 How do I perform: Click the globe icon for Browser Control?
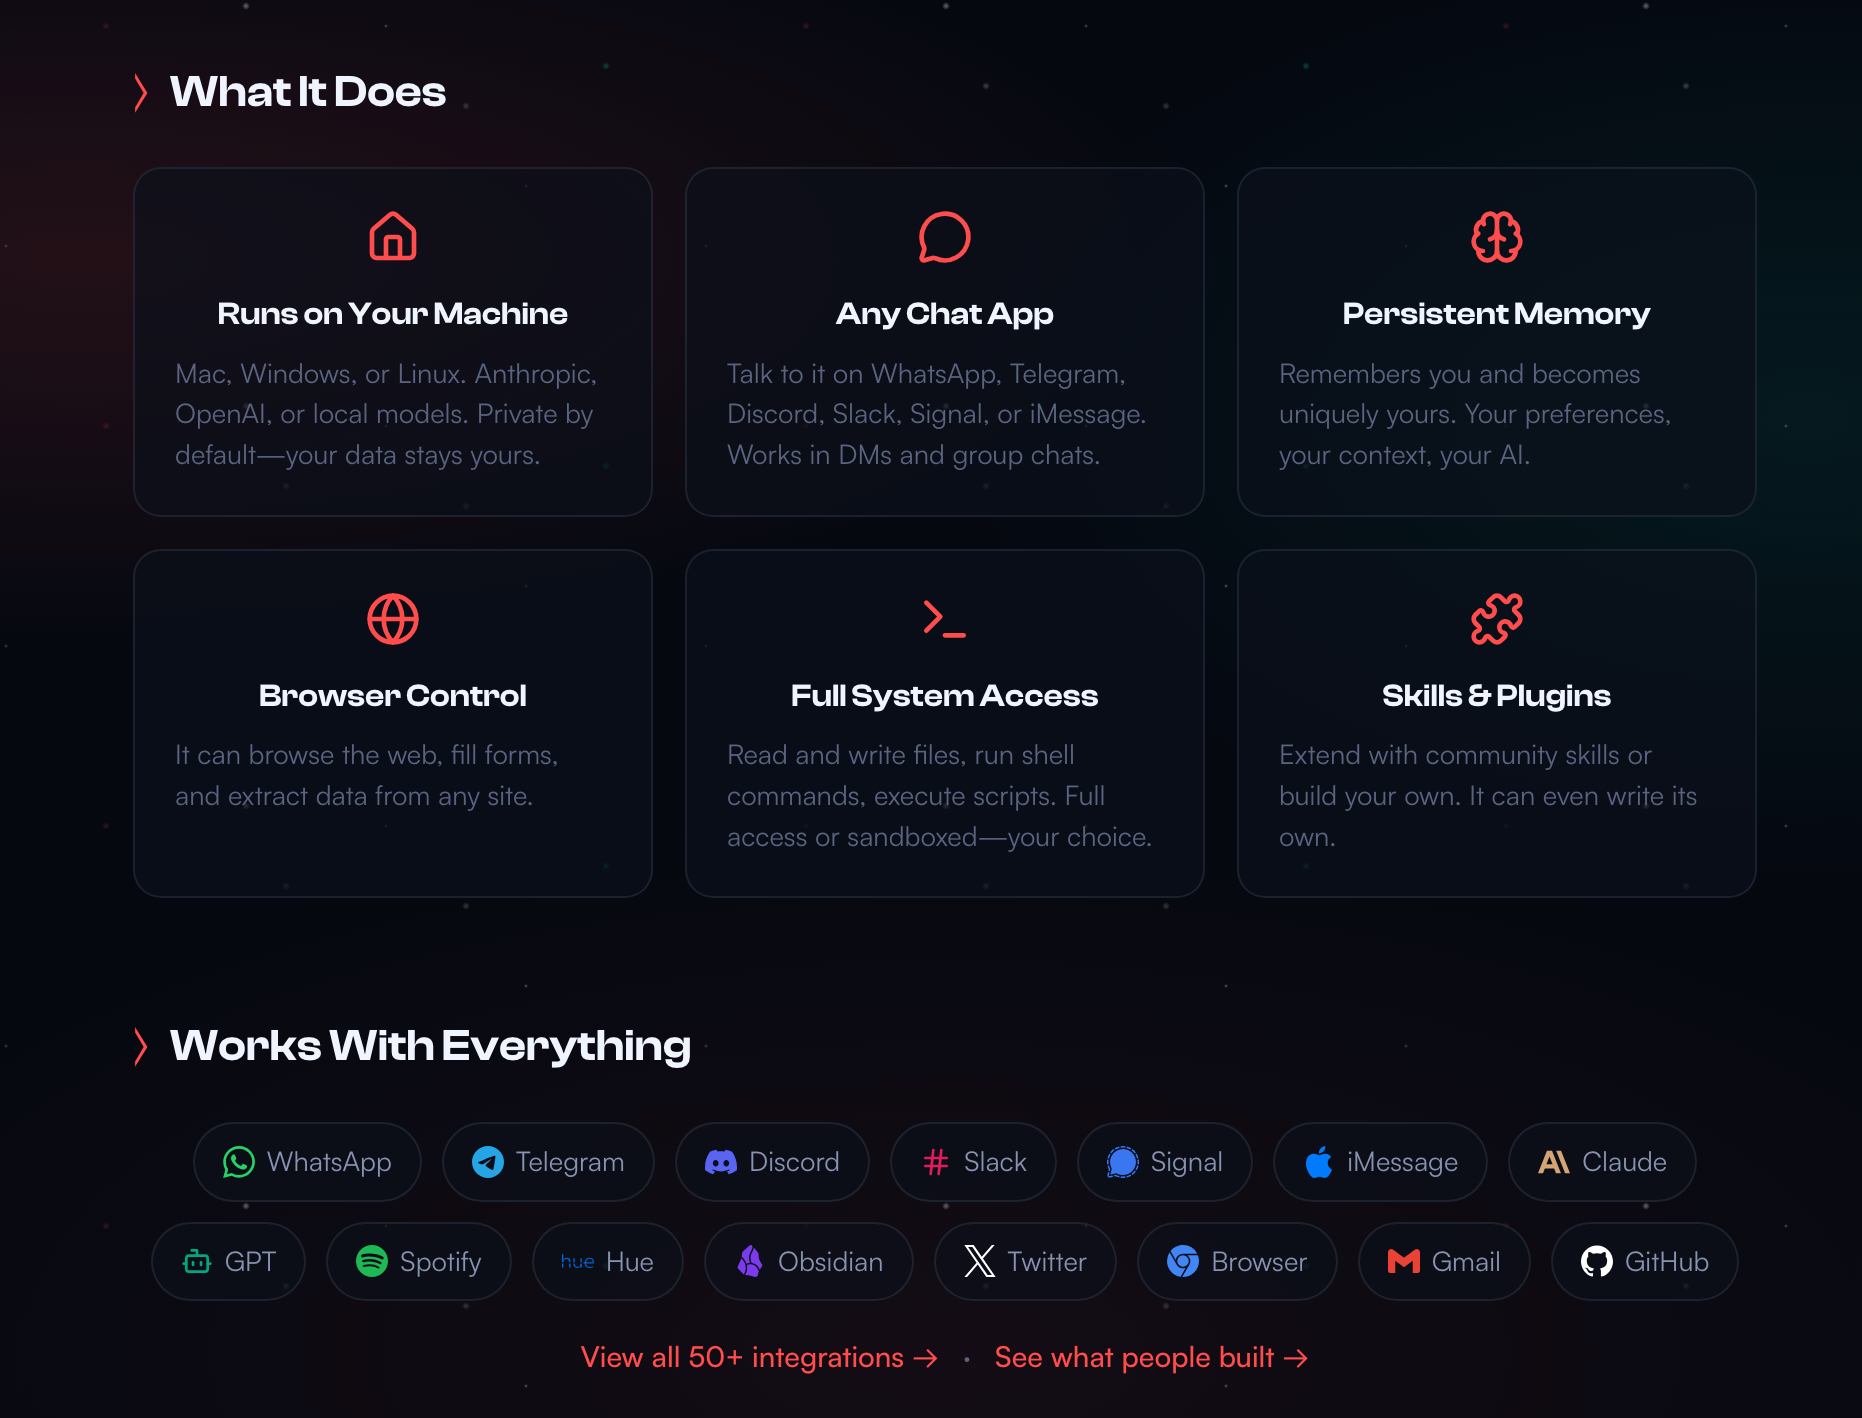(x=393, y=619)
